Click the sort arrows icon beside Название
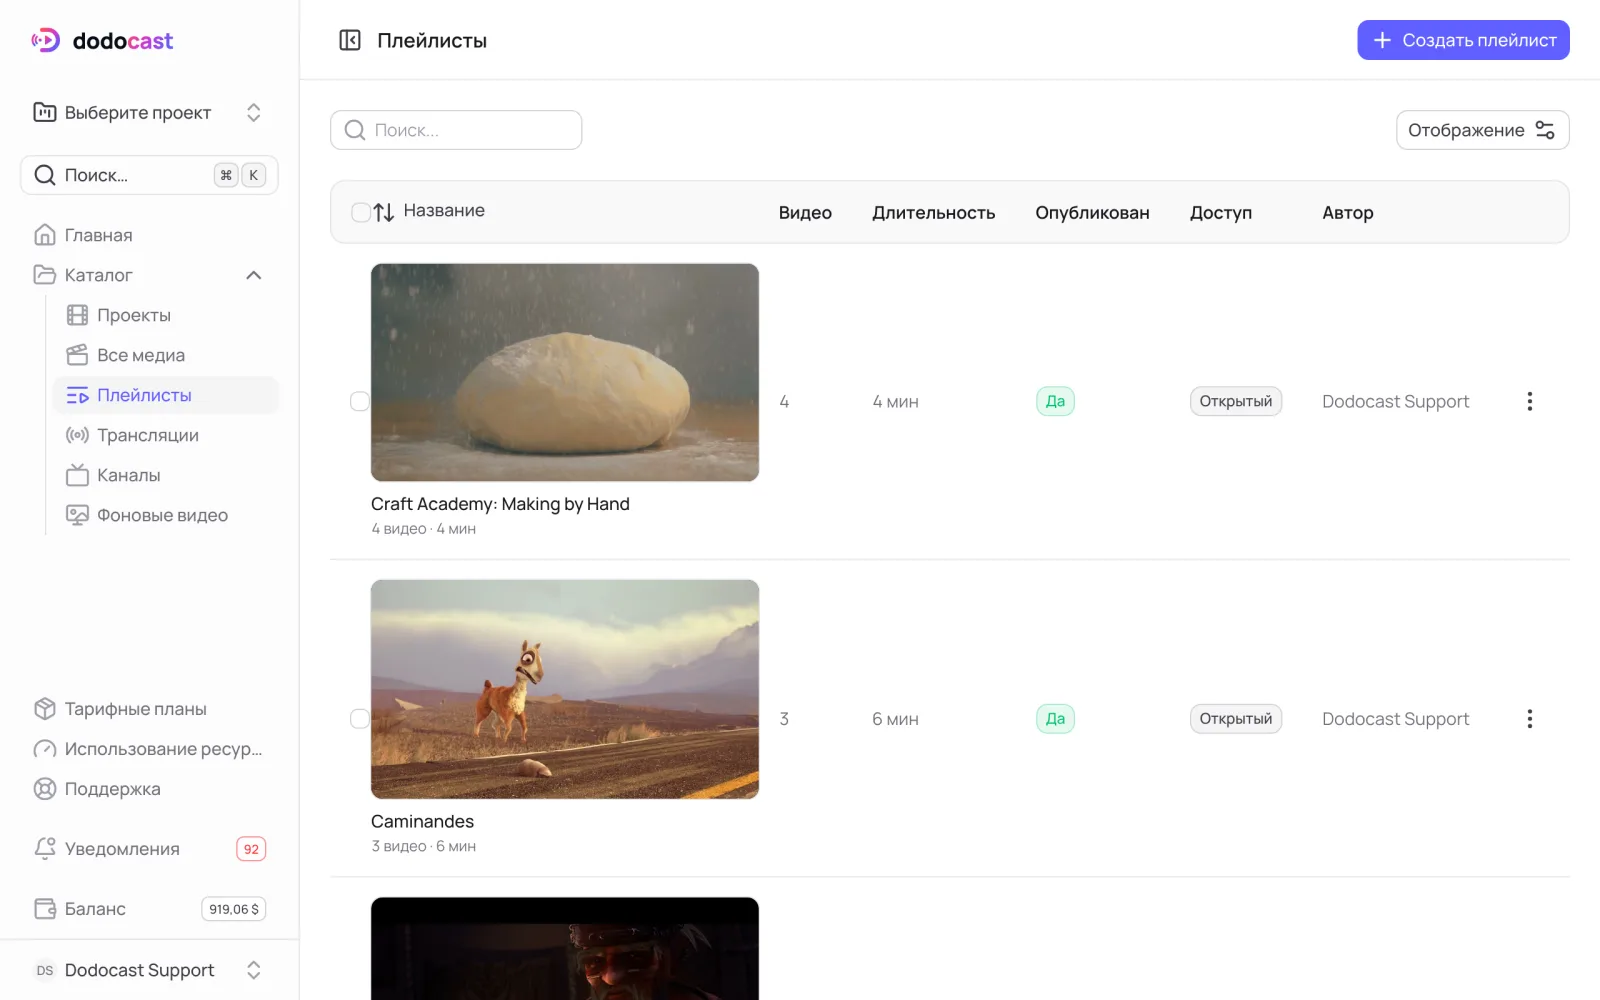Screen dimensions: 1600x1000 pos(384,212)
